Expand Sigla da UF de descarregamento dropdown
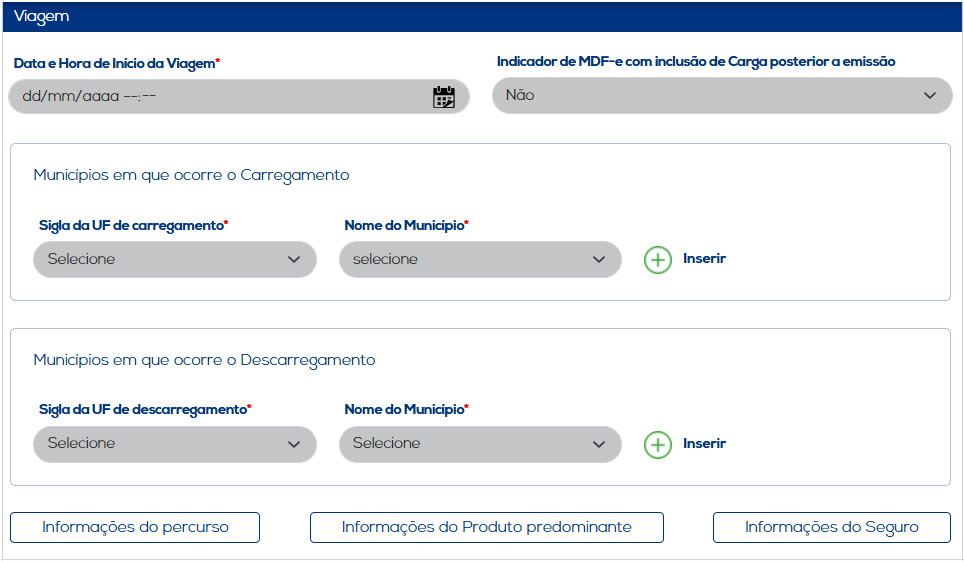The width and height of the screenshot is (964, 562). point(175,443)
